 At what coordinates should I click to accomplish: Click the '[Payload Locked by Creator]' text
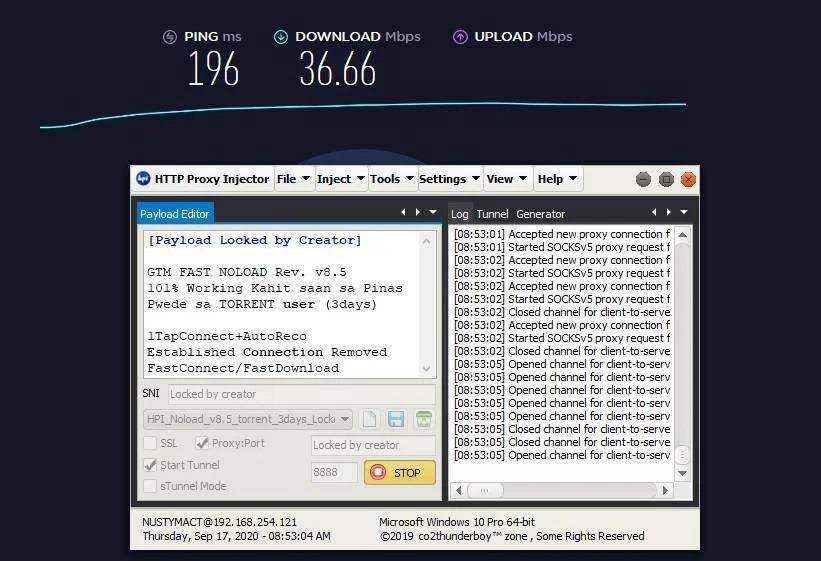point(254,240)
